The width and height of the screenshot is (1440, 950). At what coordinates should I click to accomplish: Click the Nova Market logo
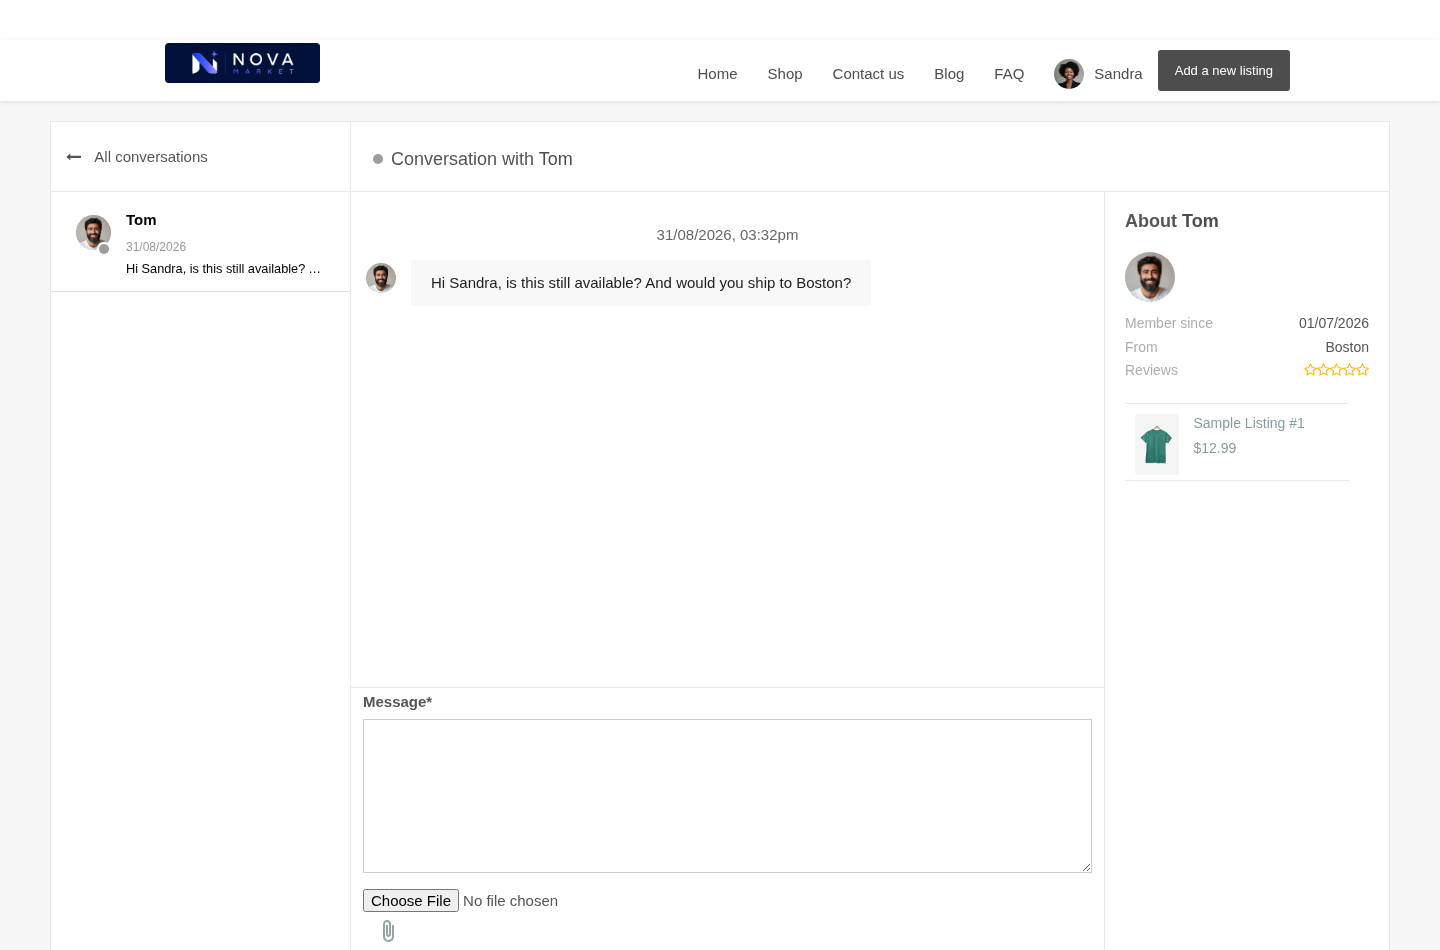click(242, 63)
